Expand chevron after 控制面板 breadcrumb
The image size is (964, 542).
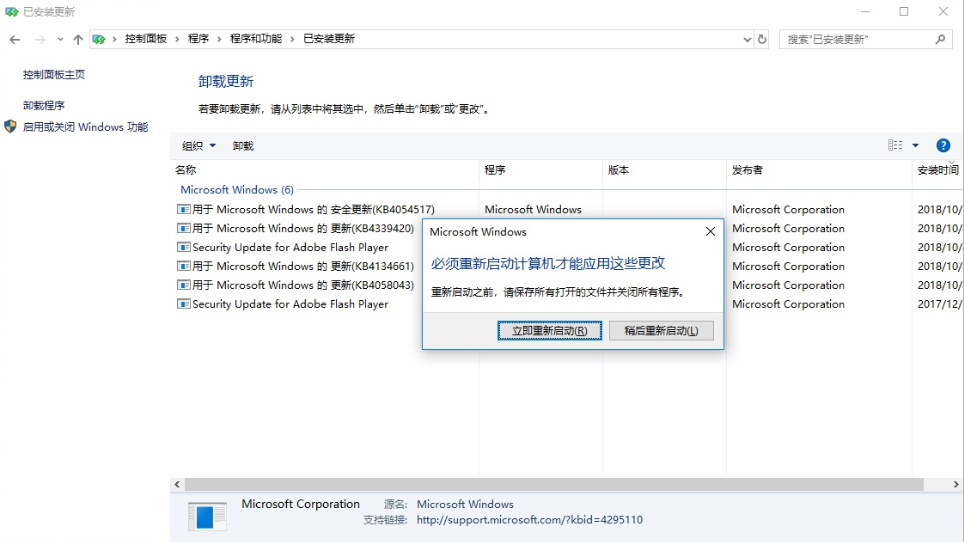click(177, 39)
